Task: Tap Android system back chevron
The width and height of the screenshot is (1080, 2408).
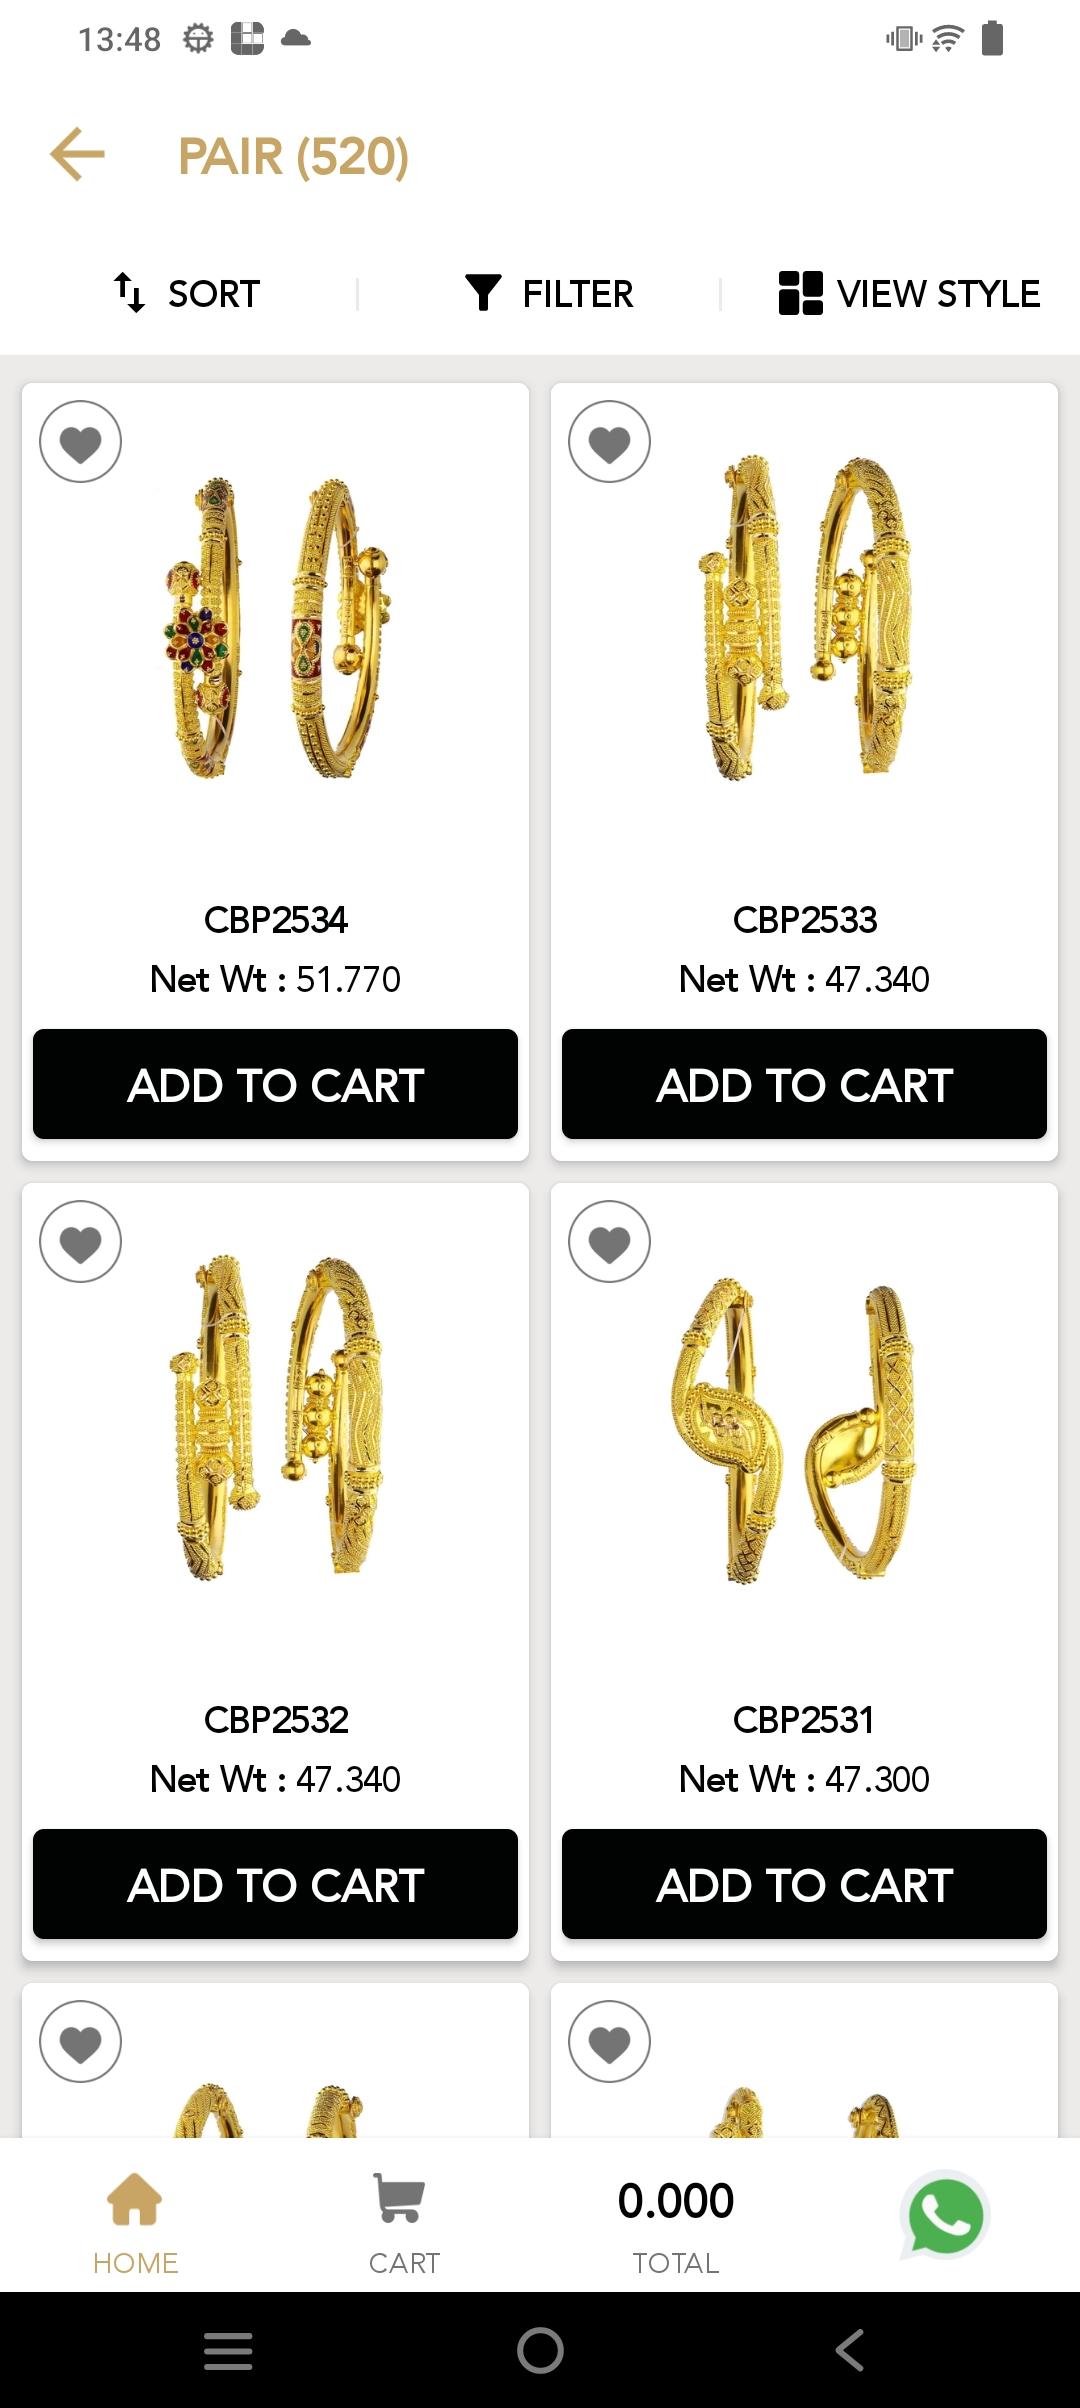Action: coord(850,2350)
